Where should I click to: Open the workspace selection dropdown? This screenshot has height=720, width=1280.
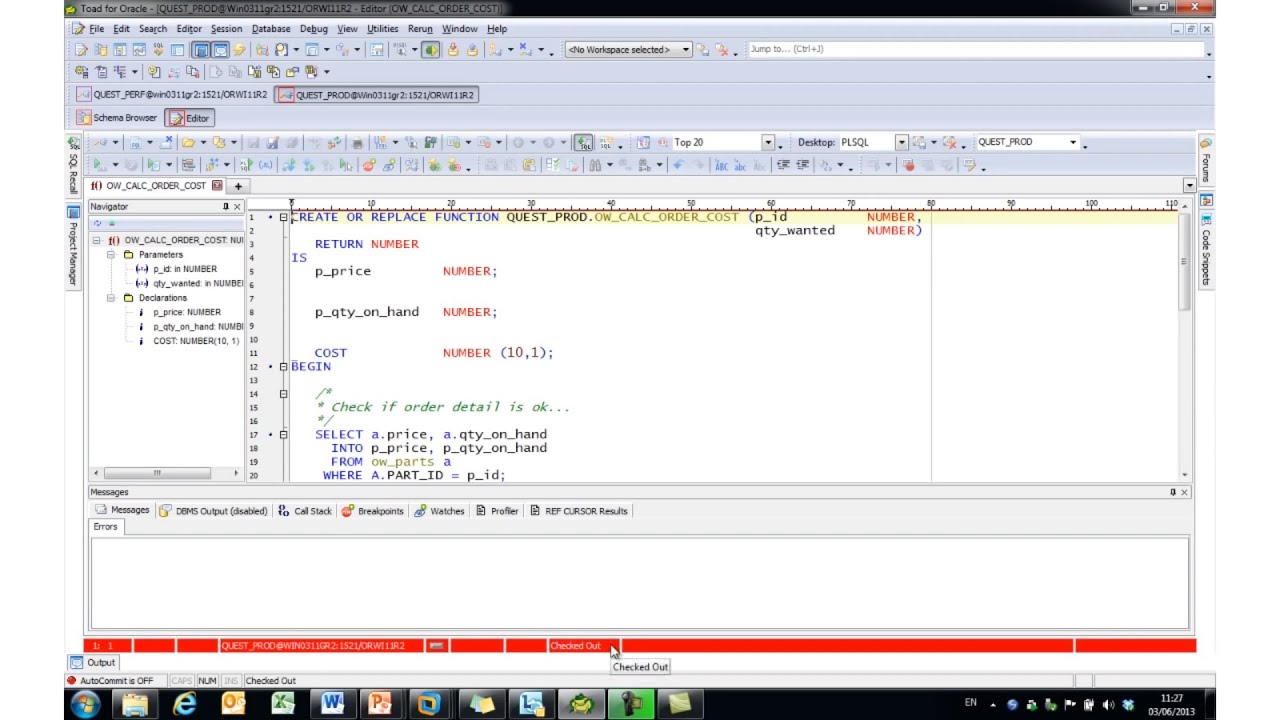(x=686, y=50)
